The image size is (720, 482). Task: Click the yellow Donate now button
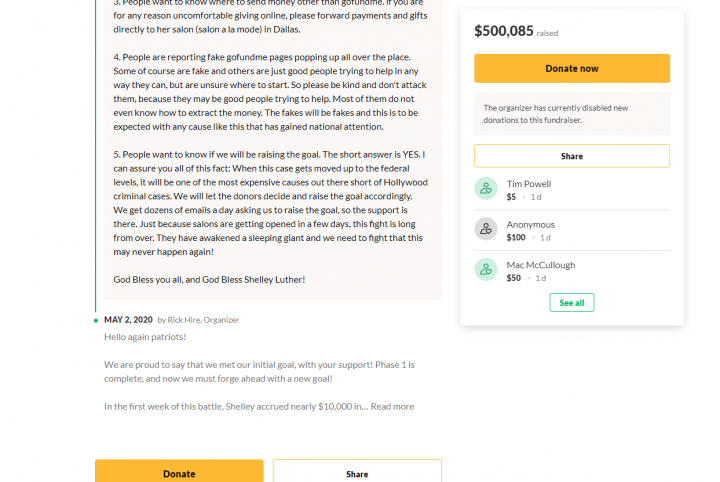[x=572, y=68]
